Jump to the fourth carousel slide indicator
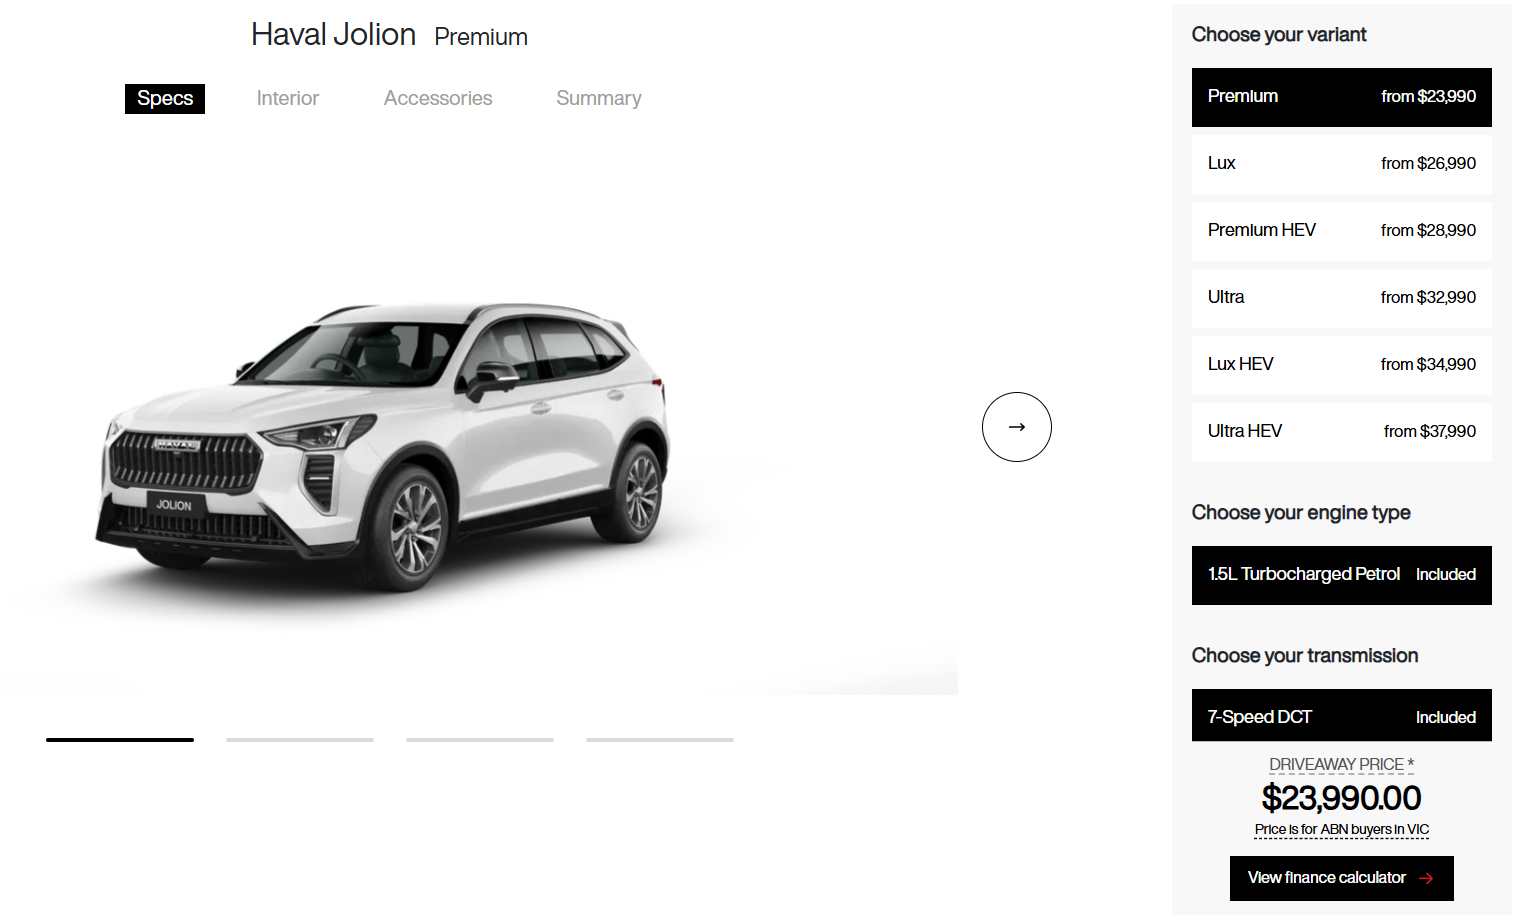The height and width of the screenshot is (915, 1527). tap(660, 740)
